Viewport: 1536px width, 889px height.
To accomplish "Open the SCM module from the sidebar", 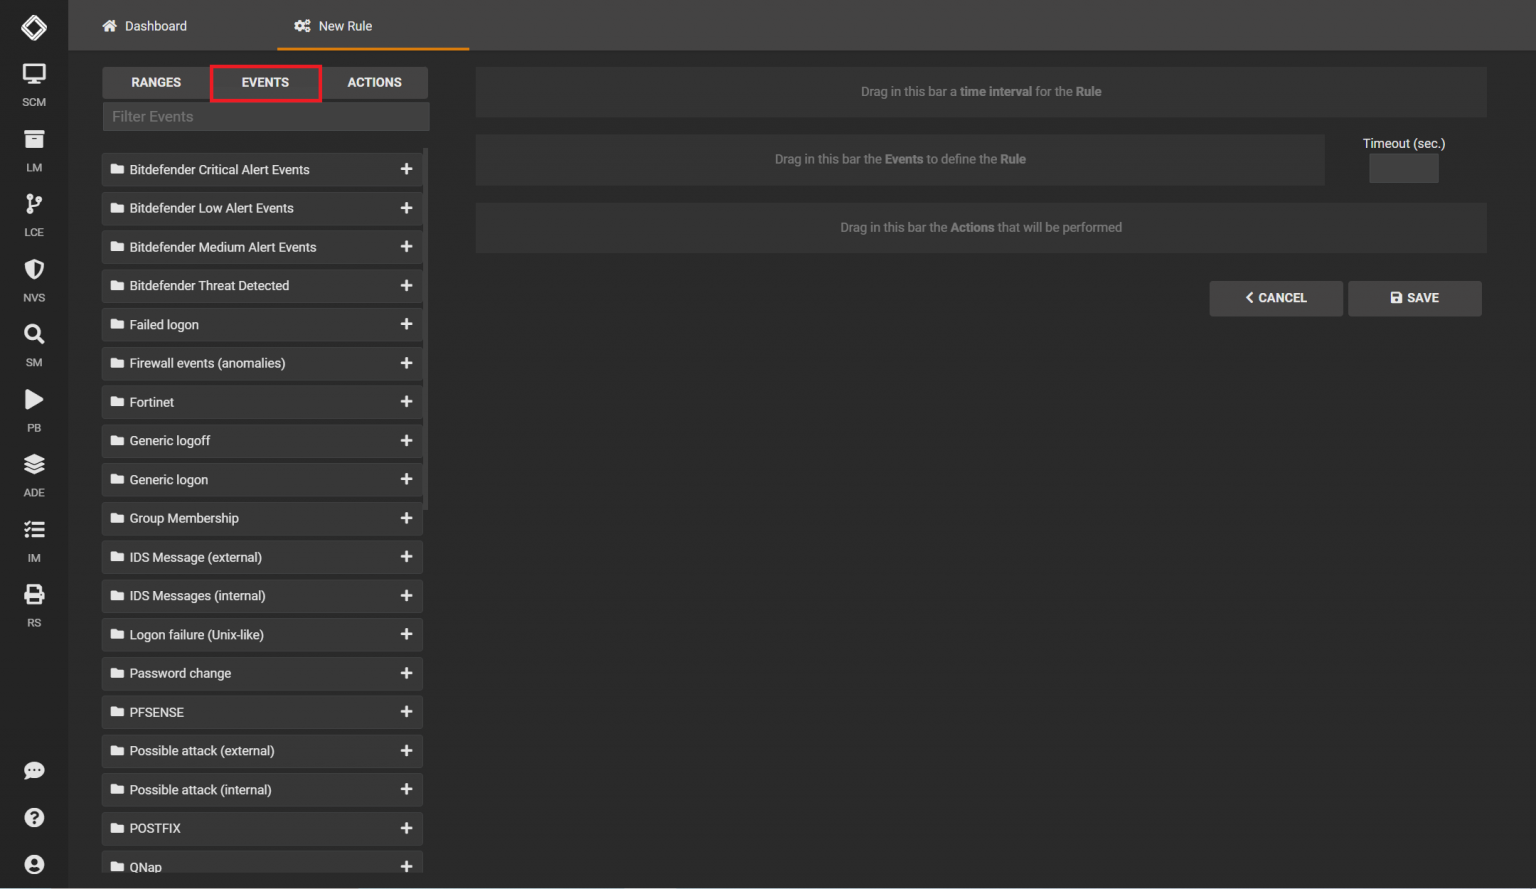I will [x=33, y=75].
